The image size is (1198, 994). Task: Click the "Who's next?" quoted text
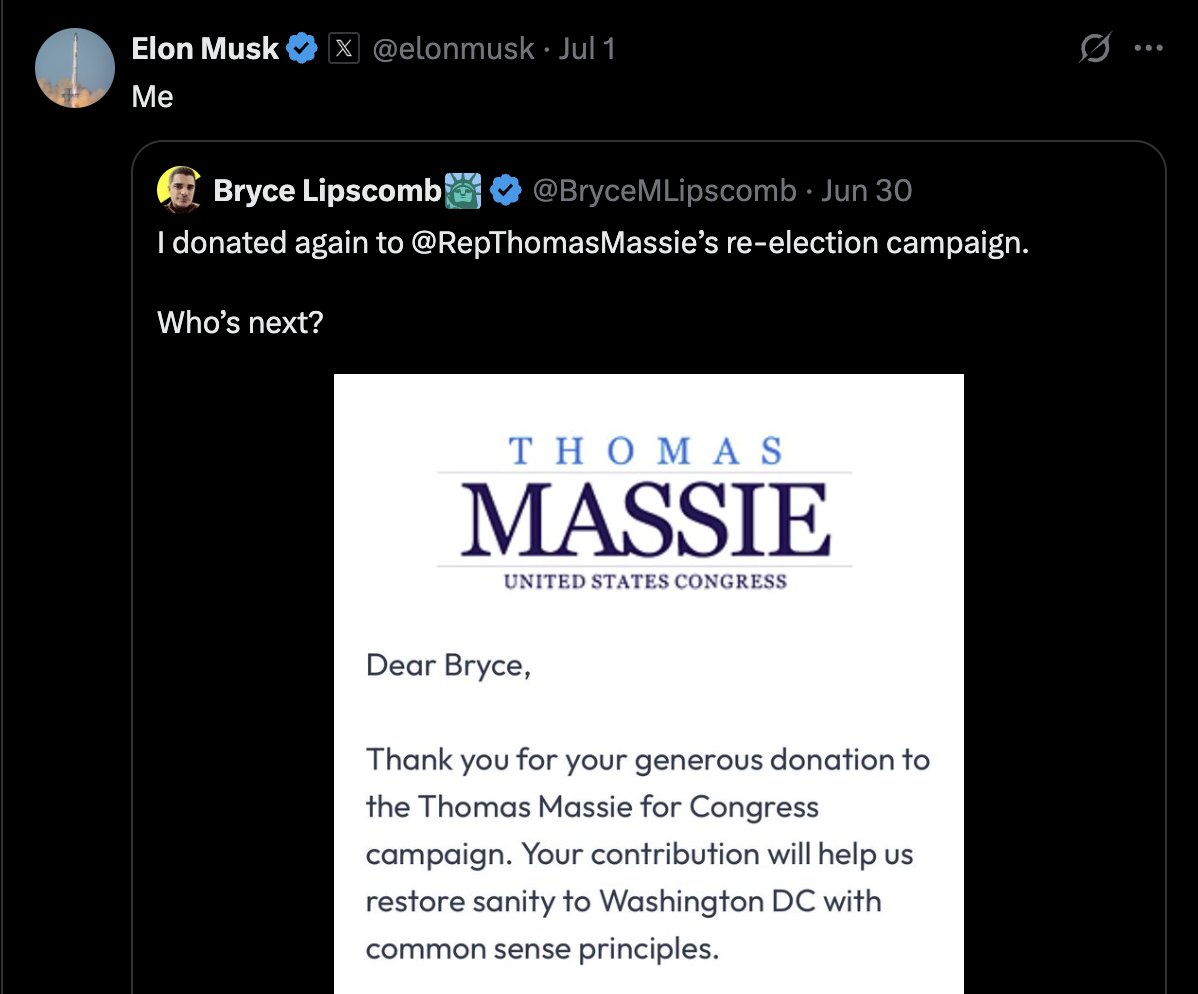pyautogui.click(x=240, y=324)
